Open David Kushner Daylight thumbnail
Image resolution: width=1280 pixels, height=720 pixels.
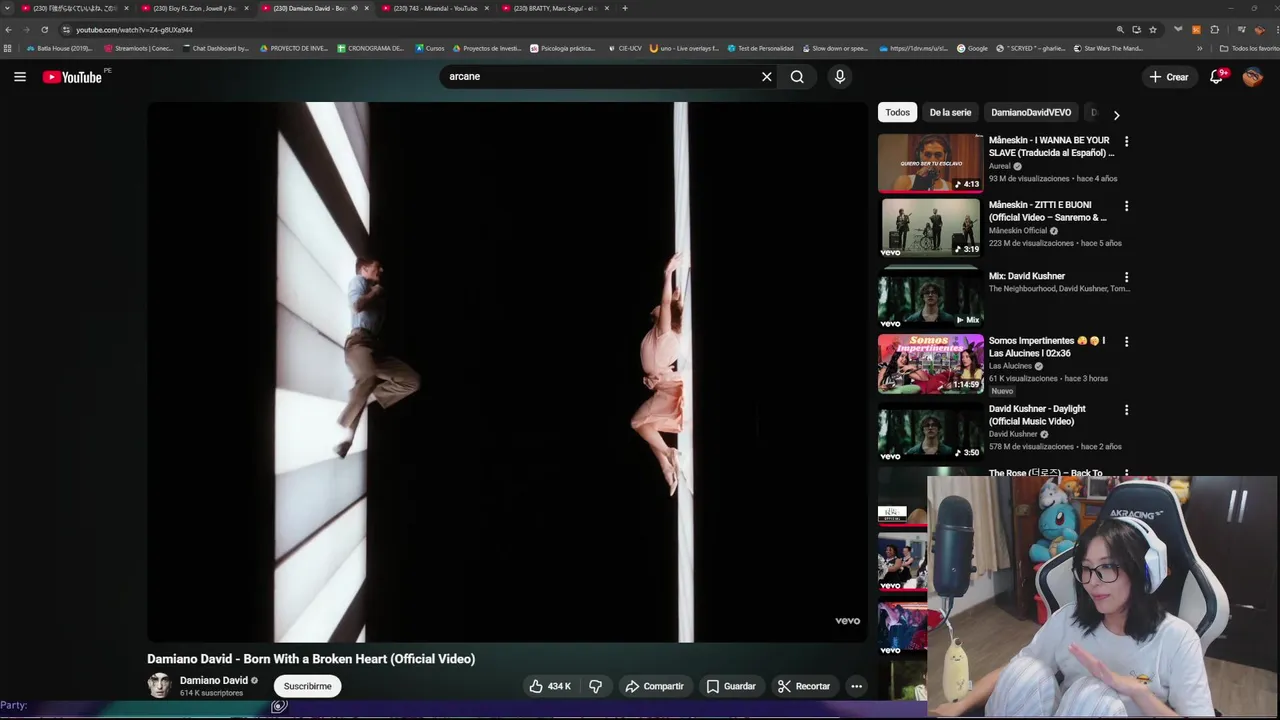pos(930,431)
